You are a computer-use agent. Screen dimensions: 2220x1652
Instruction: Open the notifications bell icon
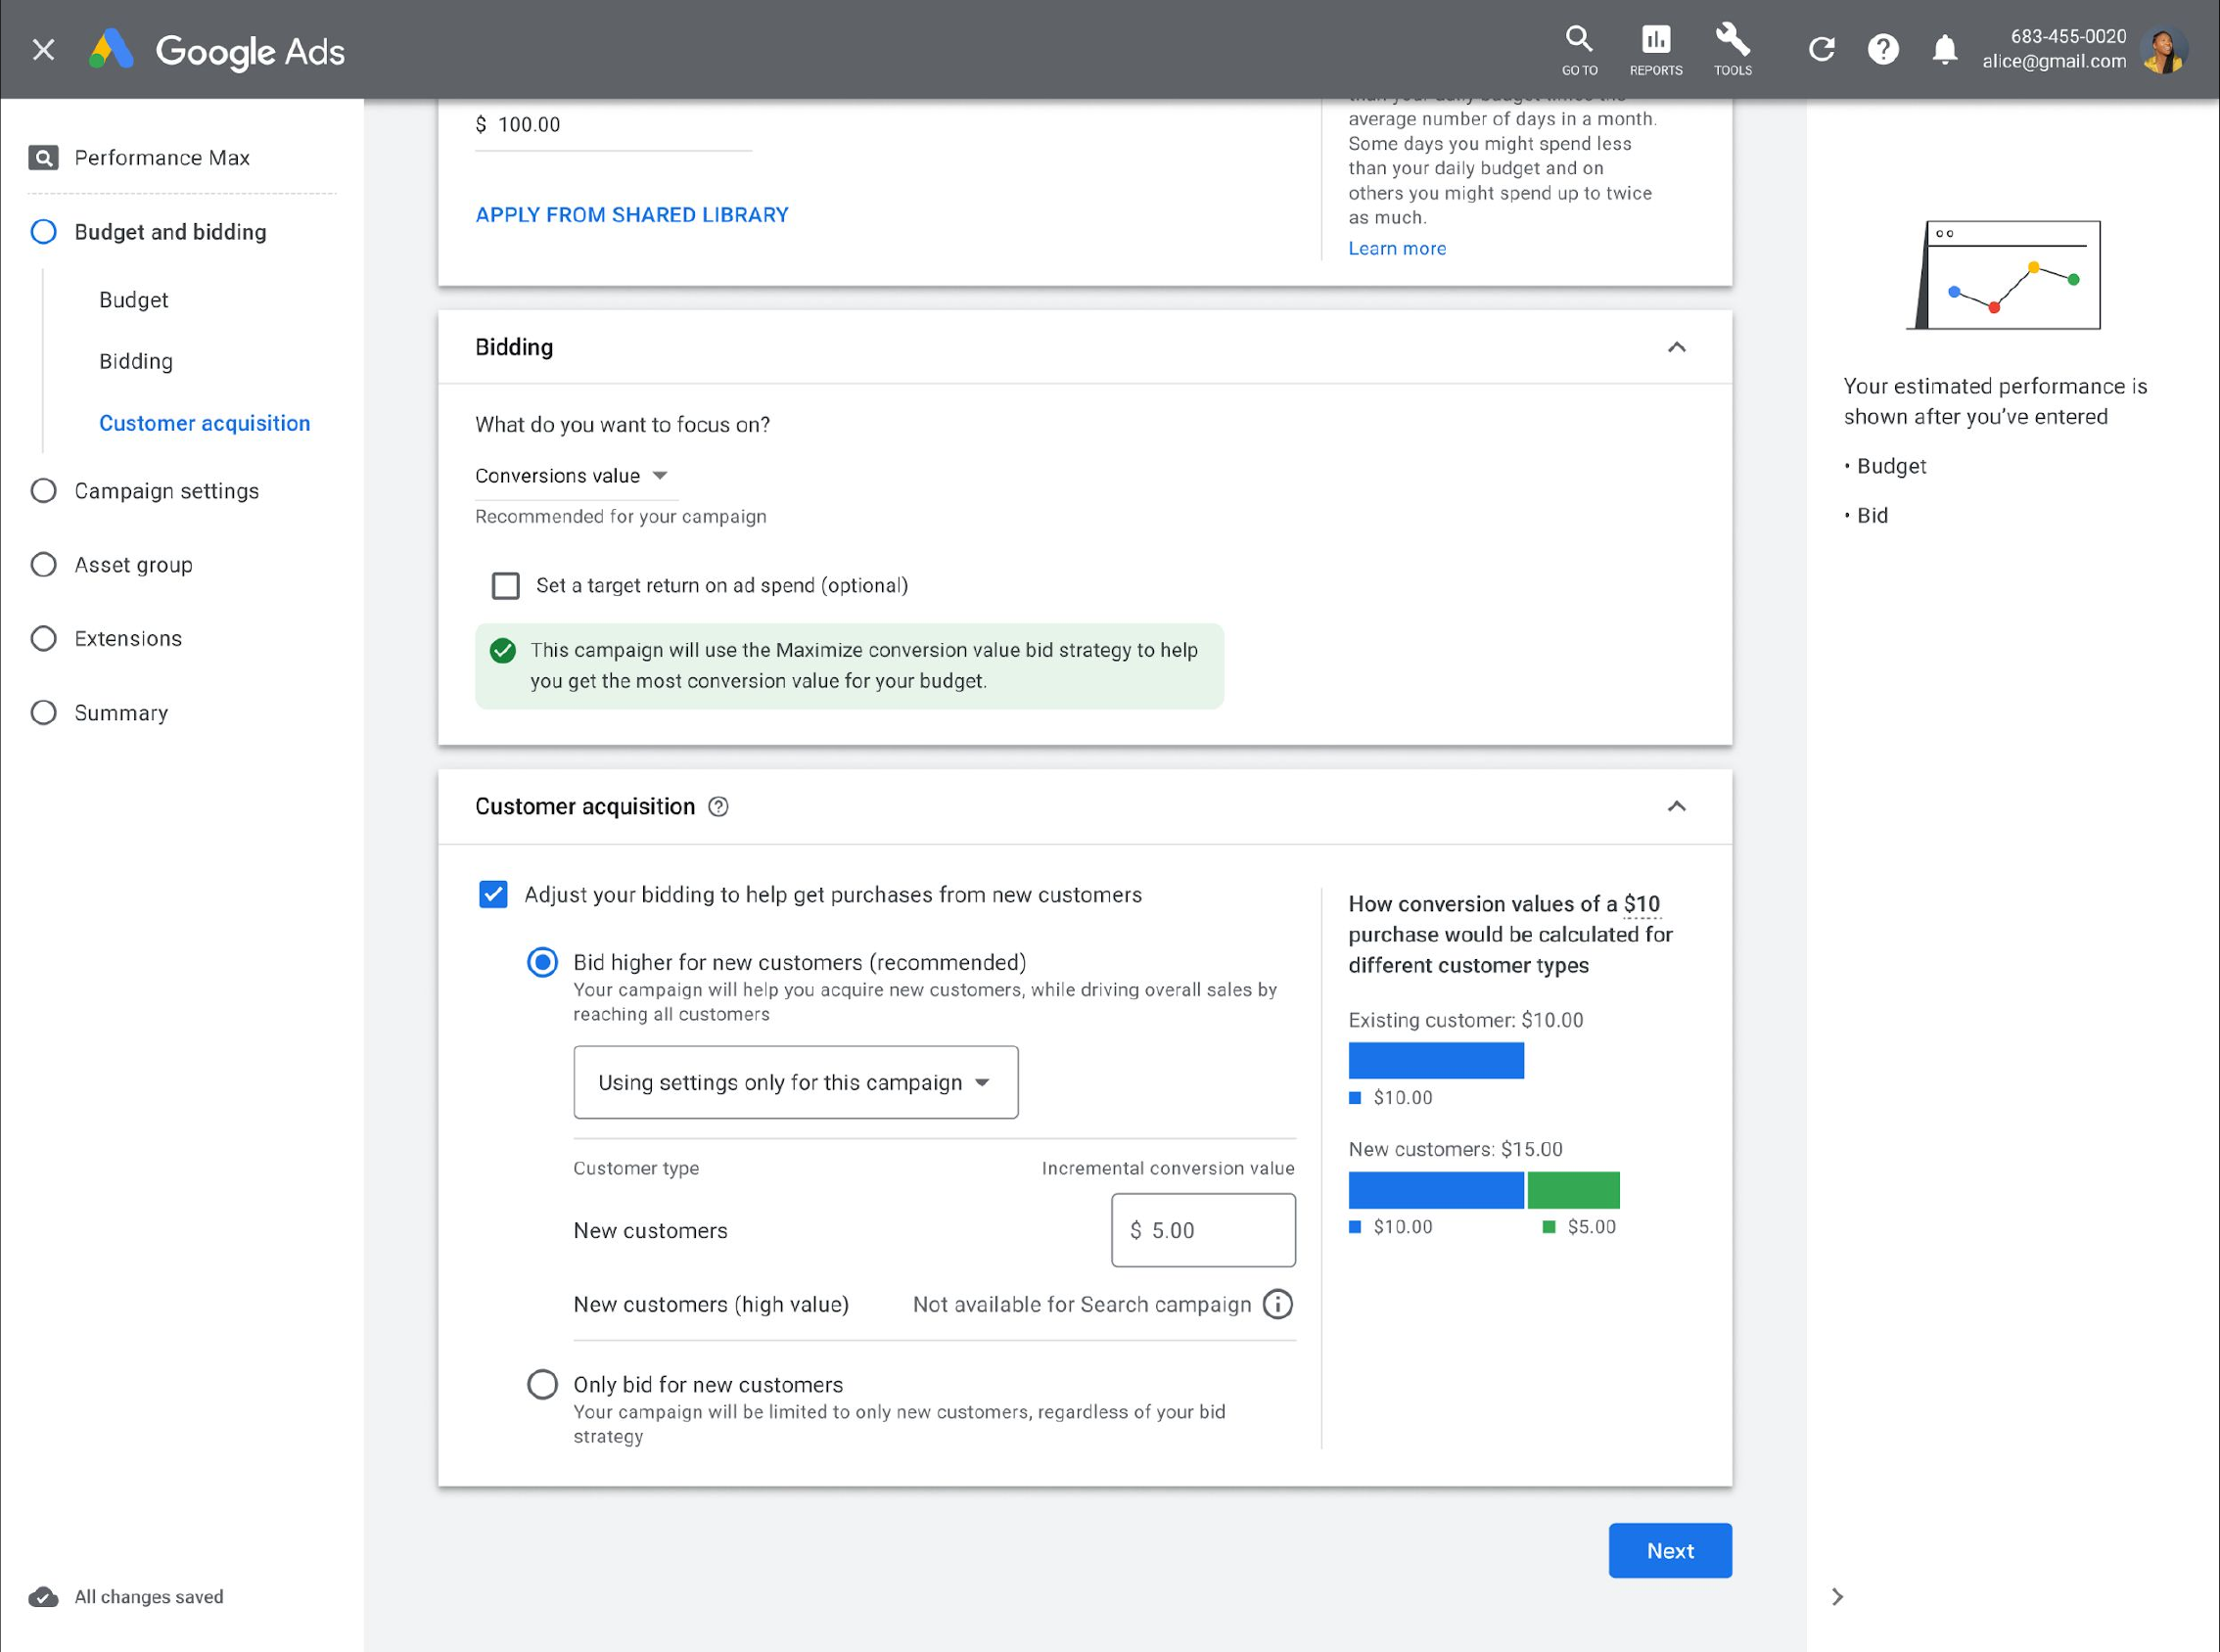click(1944, 49)
